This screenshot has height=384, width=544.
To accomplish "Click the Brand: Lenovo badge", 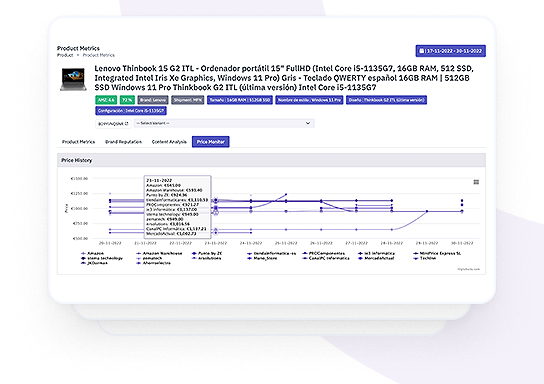I will pyautogui.click(x=153, y=100).
